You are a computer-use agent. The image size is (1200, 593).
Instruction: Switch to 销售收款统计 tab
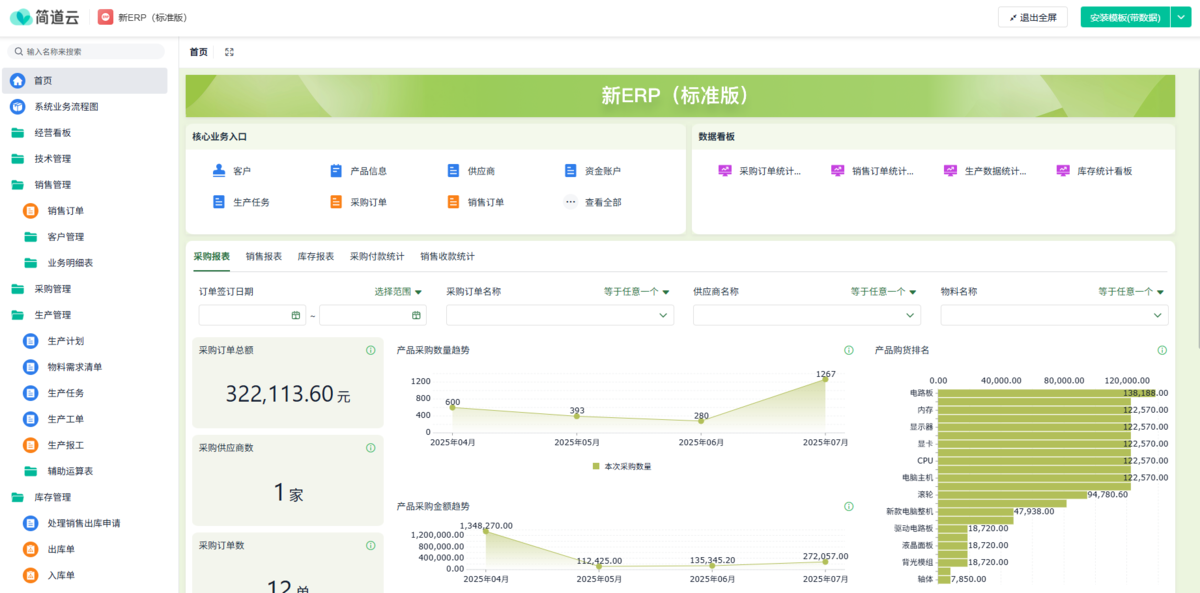click(447, 257)
